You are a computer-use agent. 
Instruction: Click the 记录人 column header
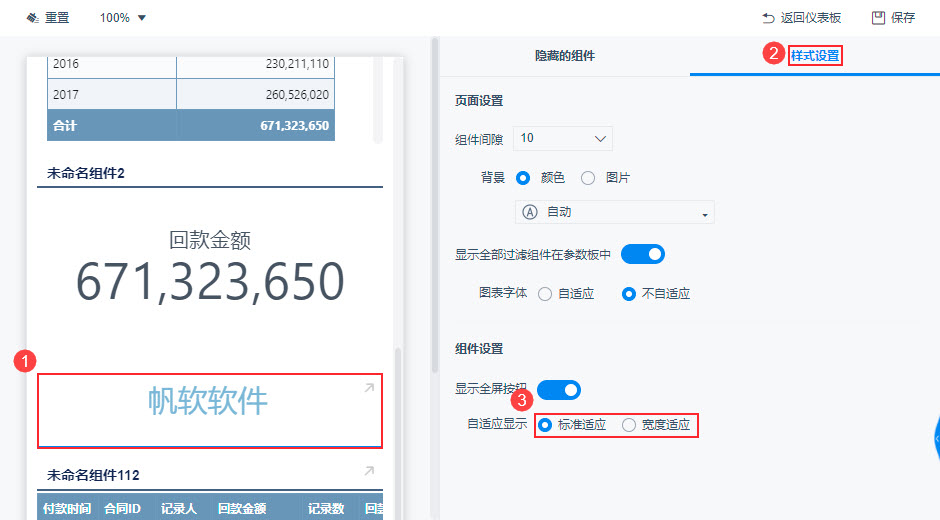(179, 509)
